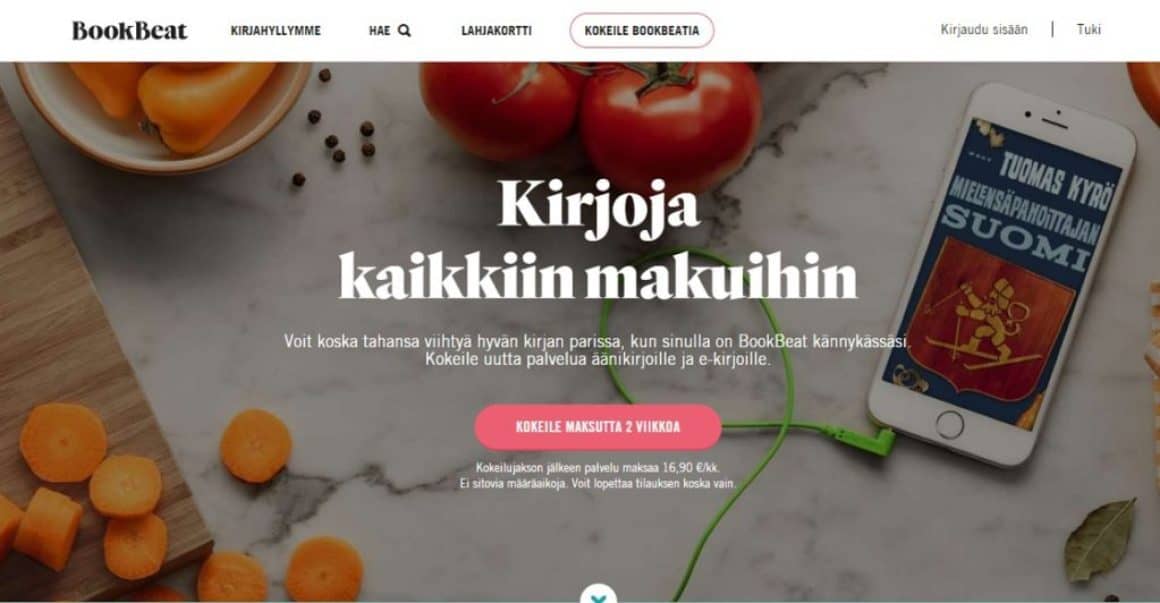Viewport: 1160px width, 603px height.
Task: Open the Kirjahyllymme menu item
Action: click(275, 30)
